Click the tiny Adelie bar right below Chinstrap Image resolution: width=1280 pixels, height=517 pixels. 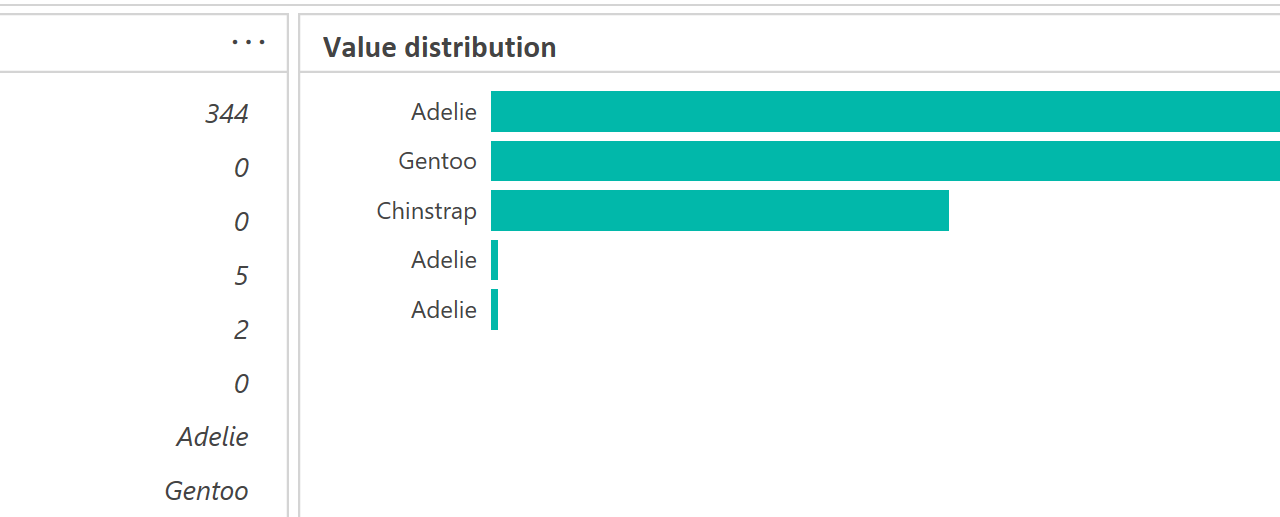pyautogui.click(x=494, y=260)
